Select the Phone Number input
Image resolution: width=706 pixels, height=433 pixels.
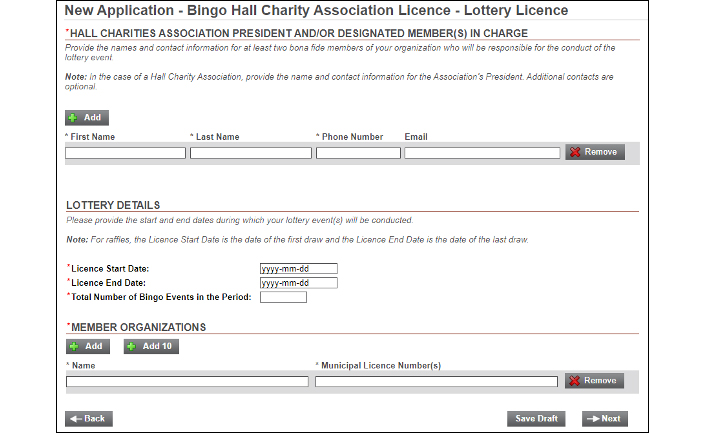pyautogui.click(x=358, y=153)
